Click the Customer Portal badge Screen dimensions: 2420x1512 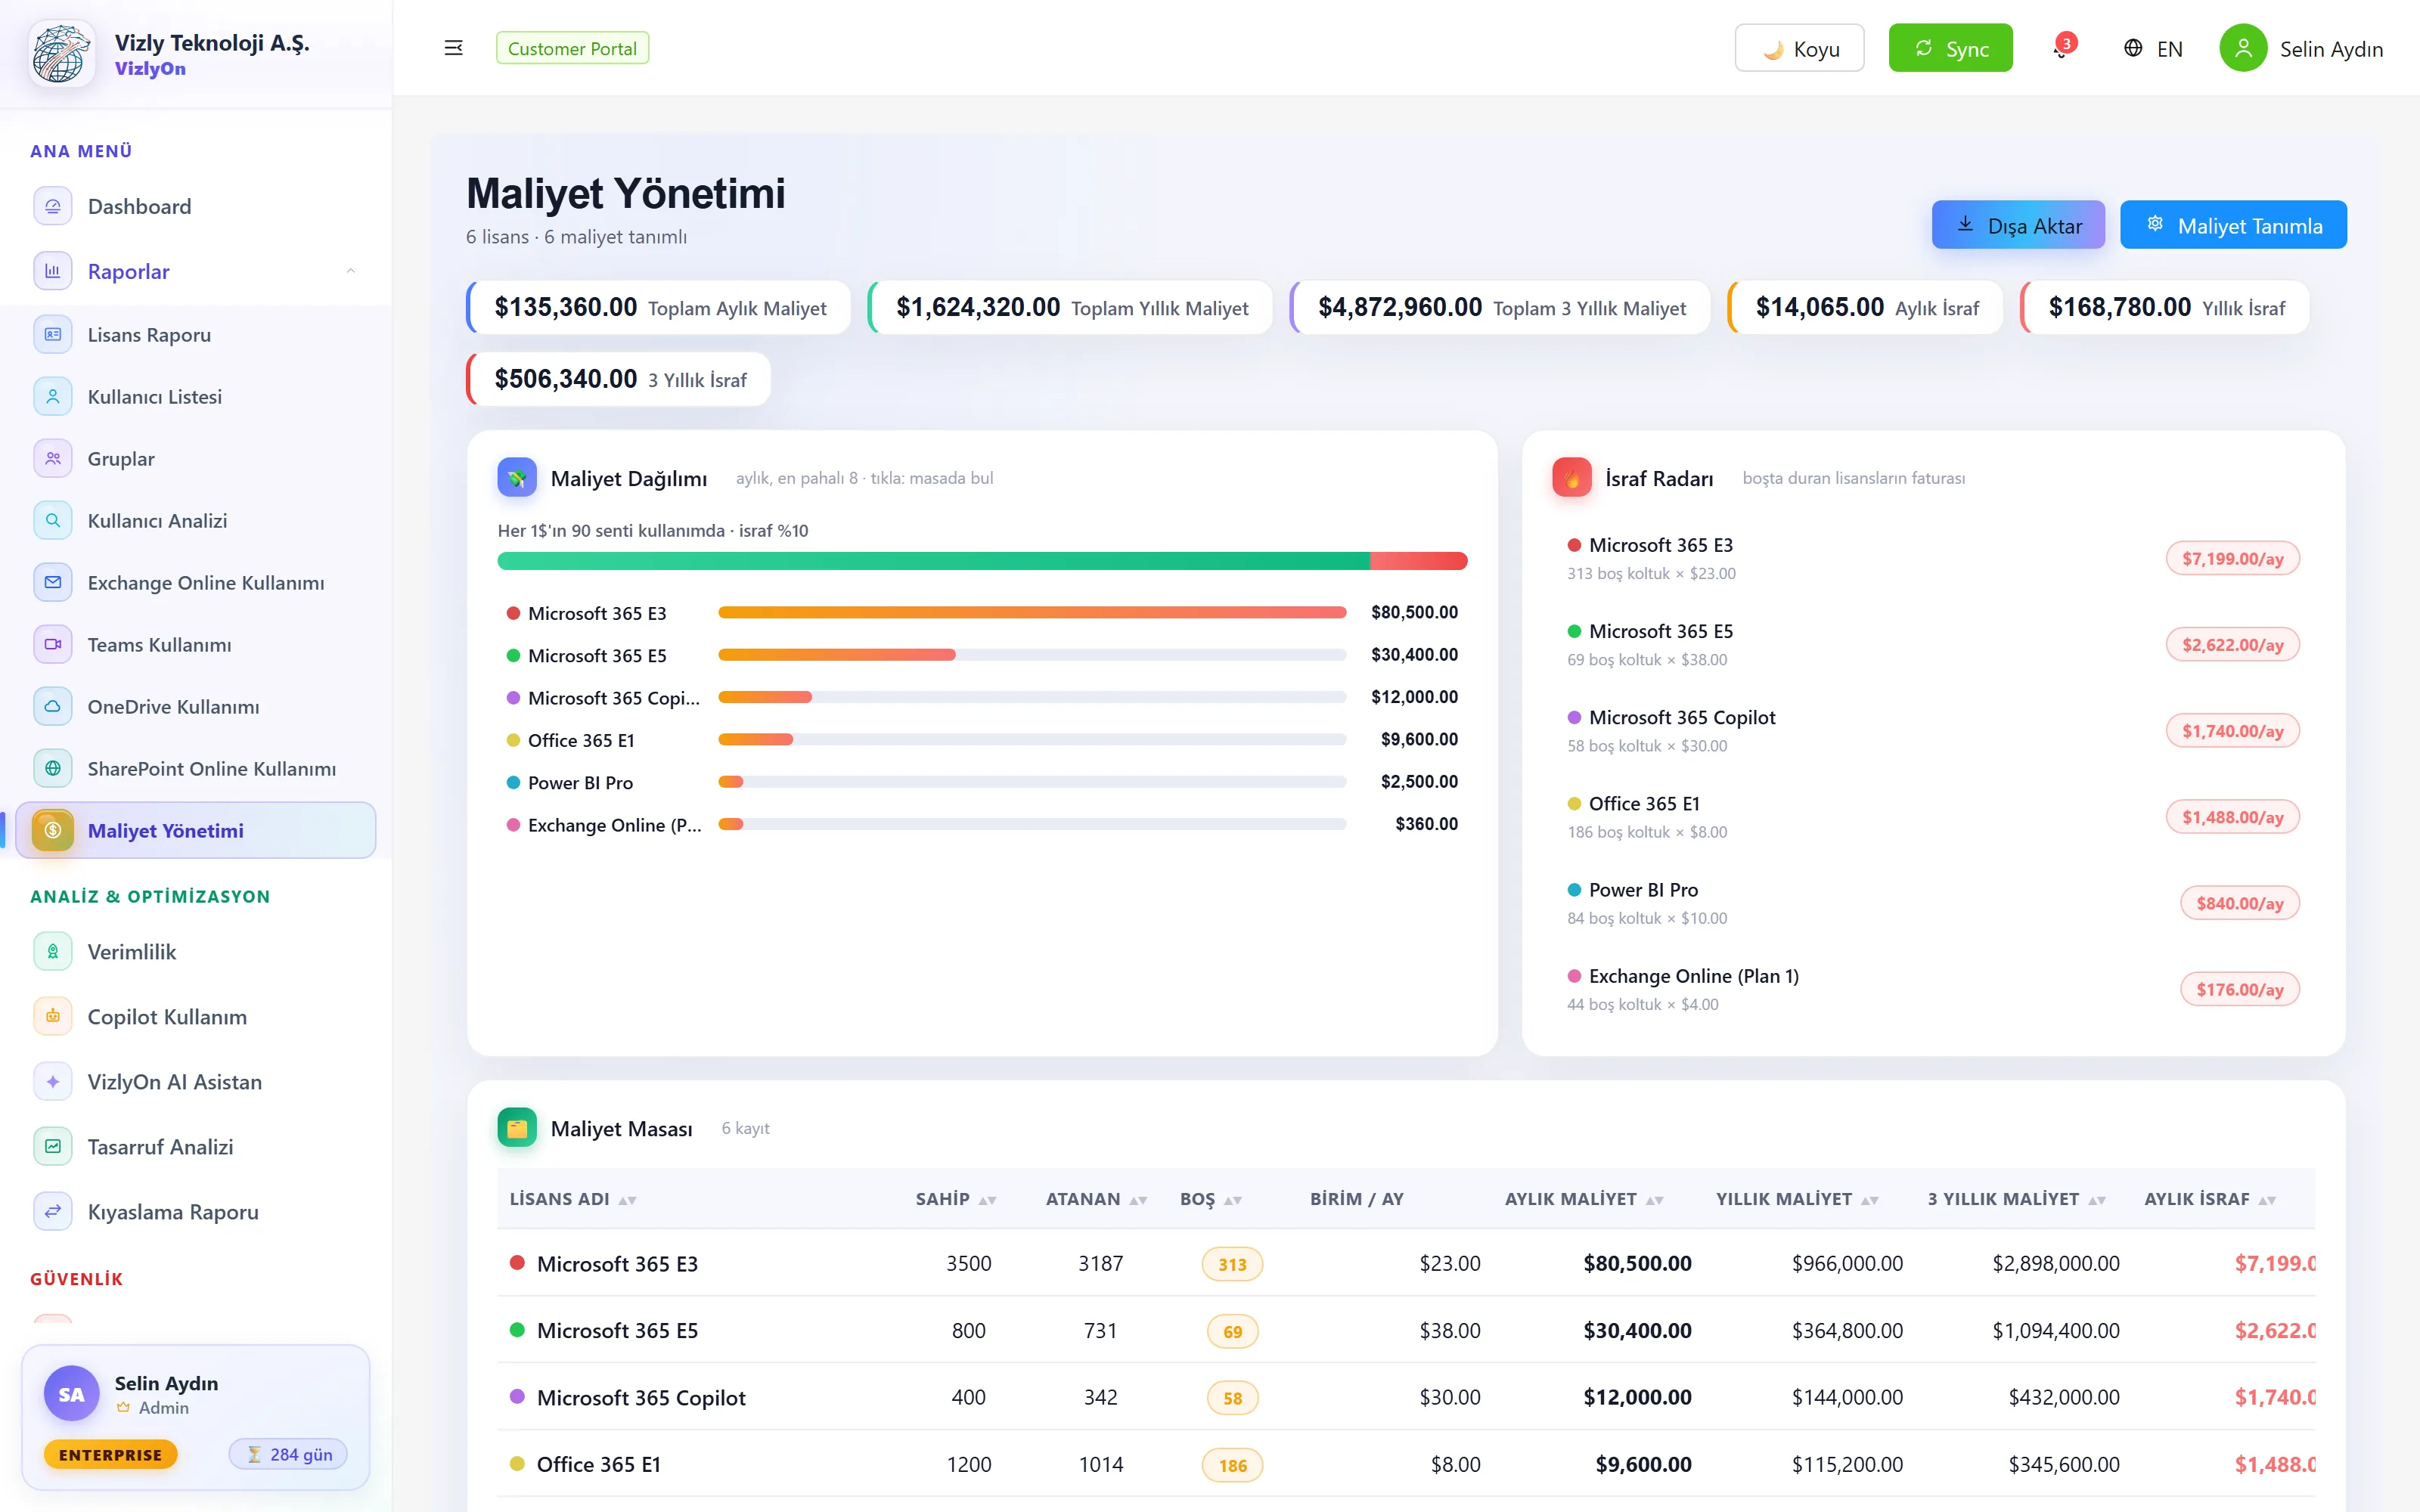572,48
